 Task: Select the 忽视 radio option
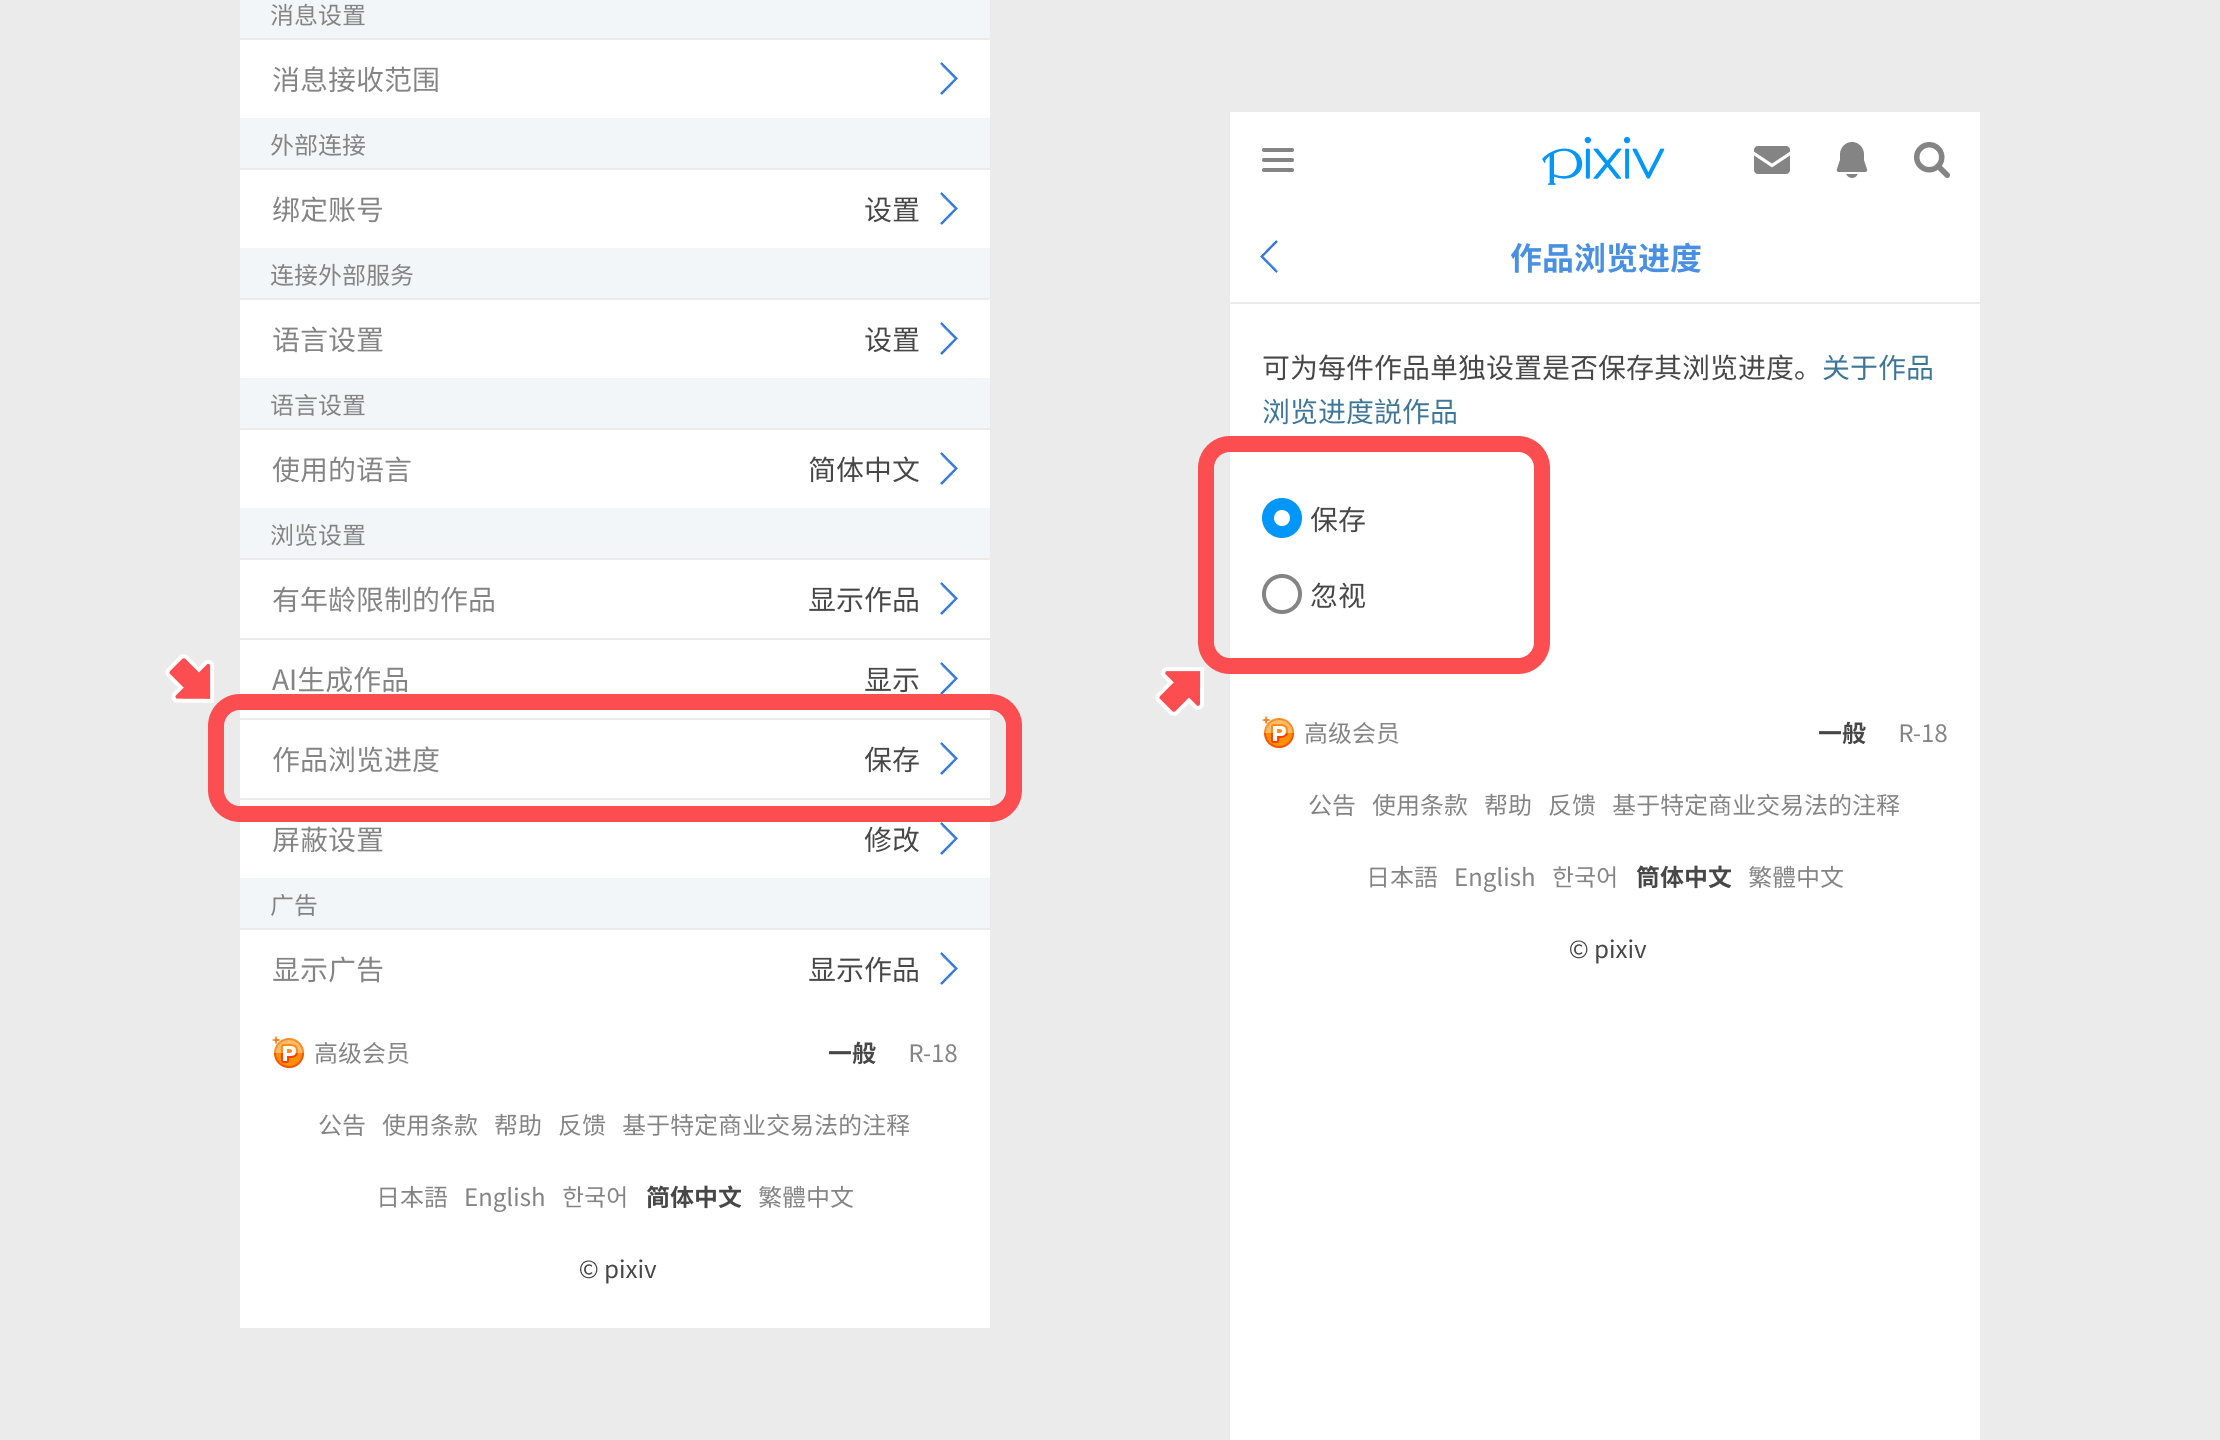pos(1282,594)
